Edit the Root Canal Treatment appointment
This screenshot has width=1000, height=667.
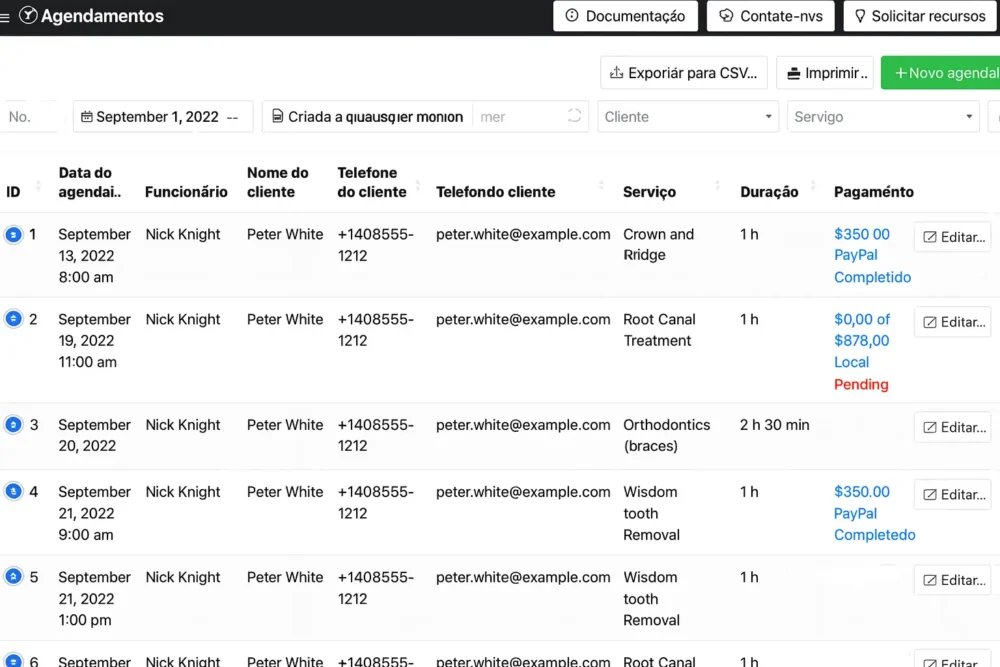point(952,322)
